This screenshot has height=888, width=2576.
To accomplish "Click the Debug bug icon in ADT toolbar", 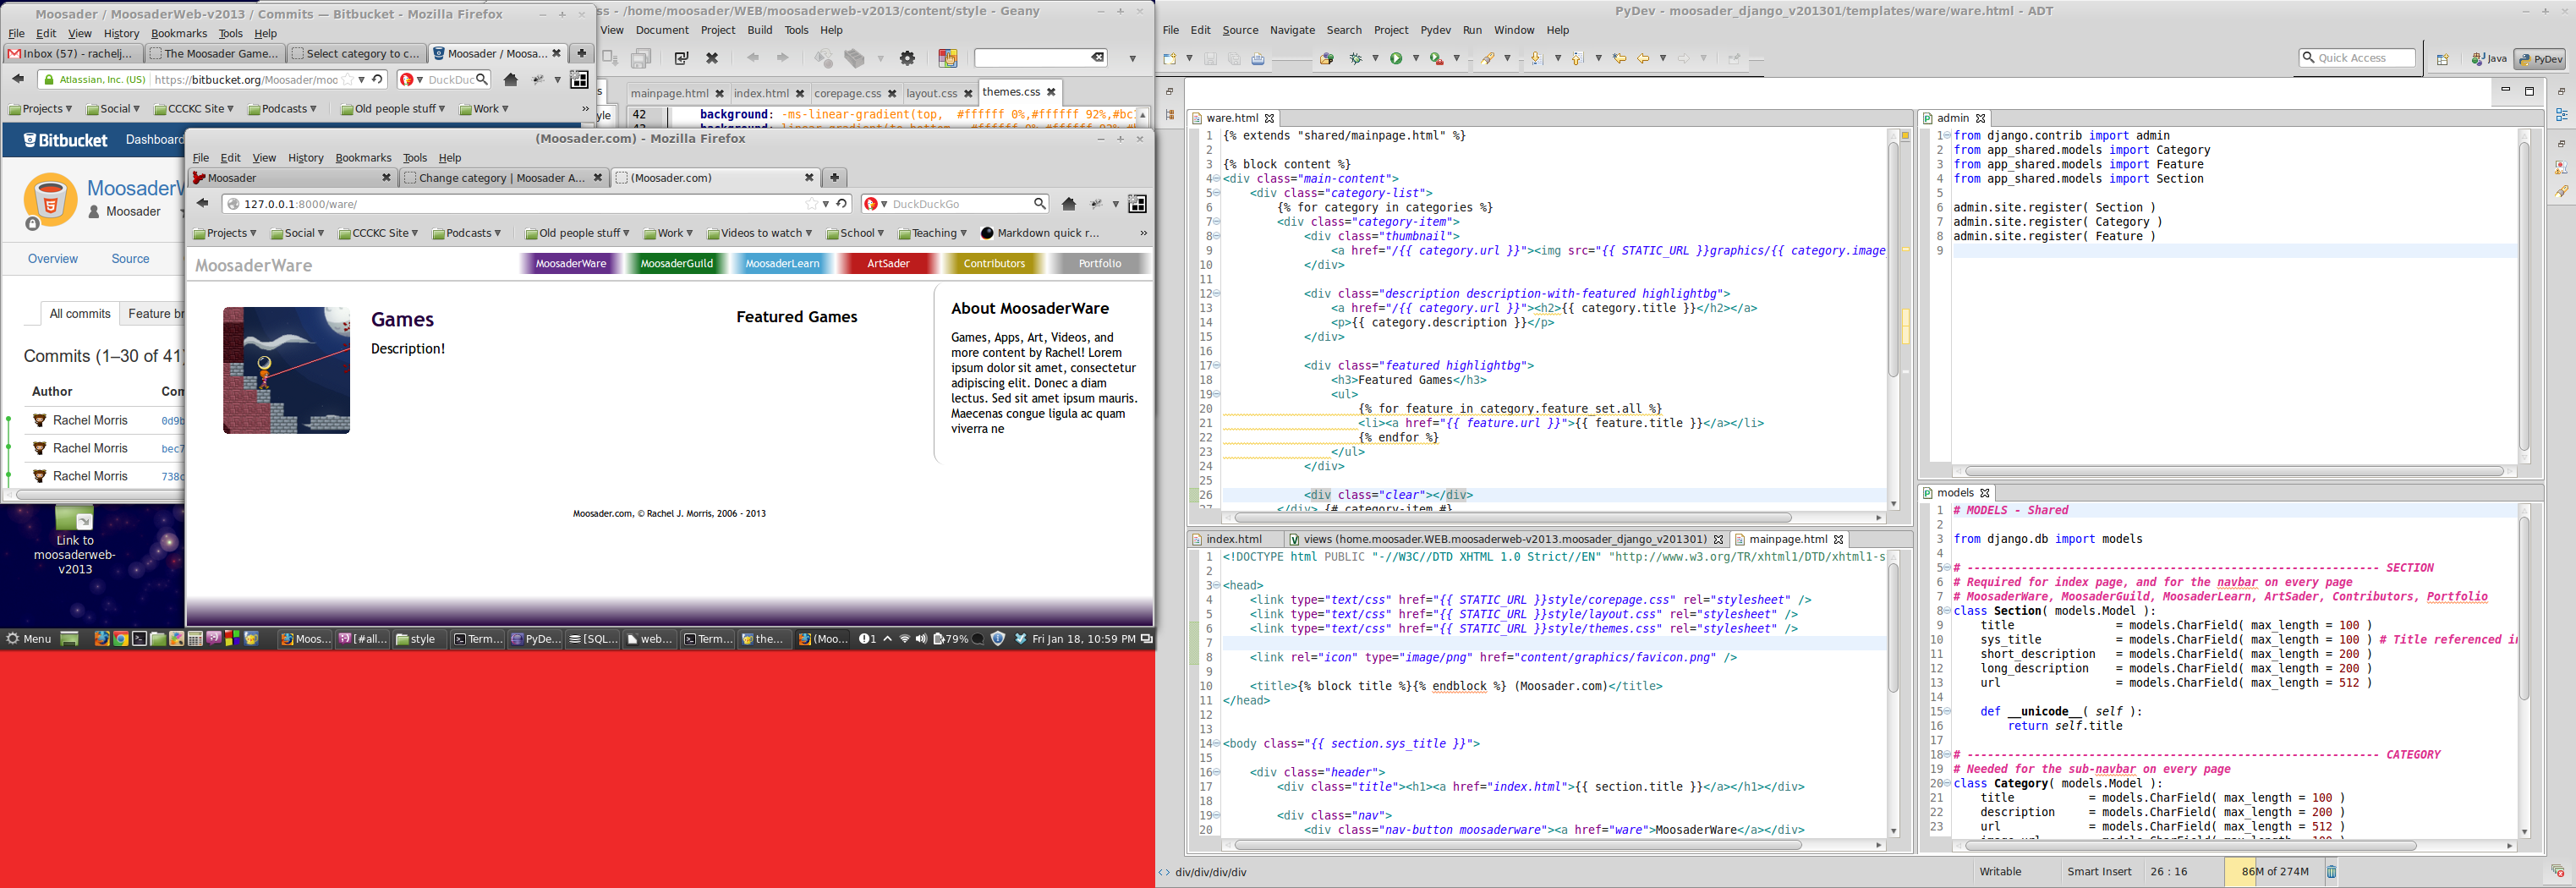I will (x=1356, y=59).
